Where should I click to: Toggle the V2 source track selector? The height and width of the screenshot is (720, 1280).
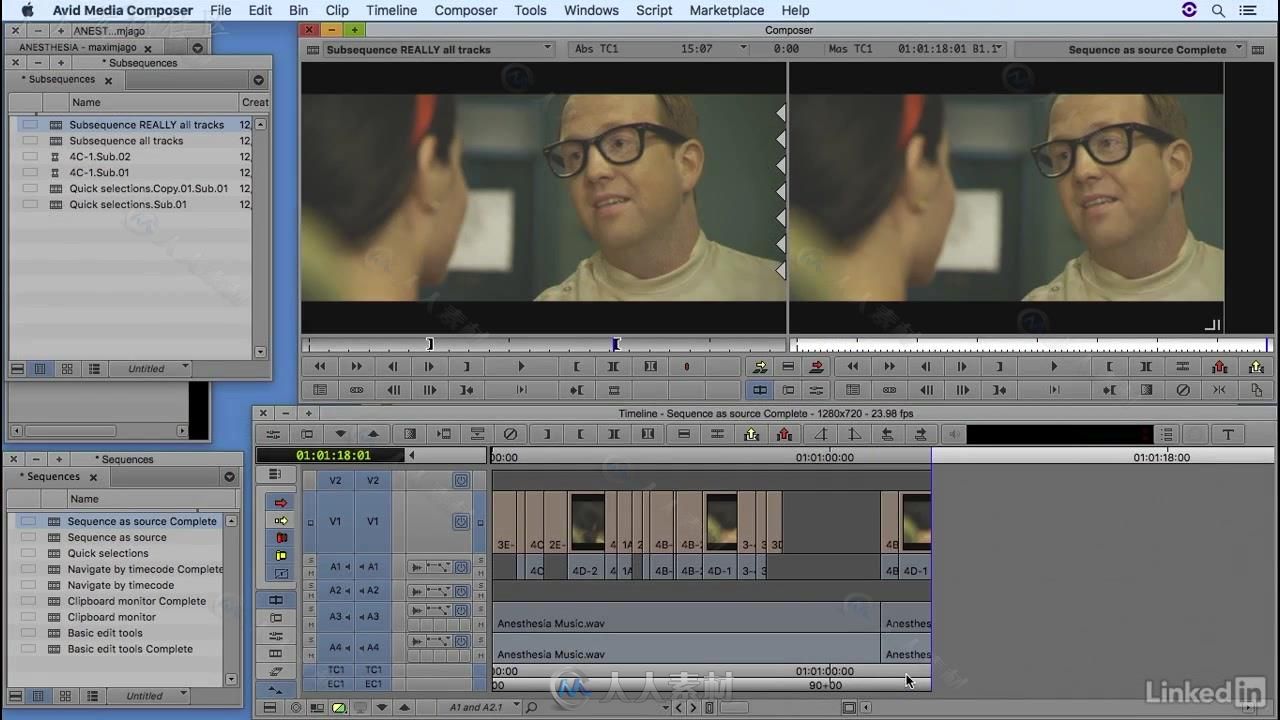coord(335,481)
